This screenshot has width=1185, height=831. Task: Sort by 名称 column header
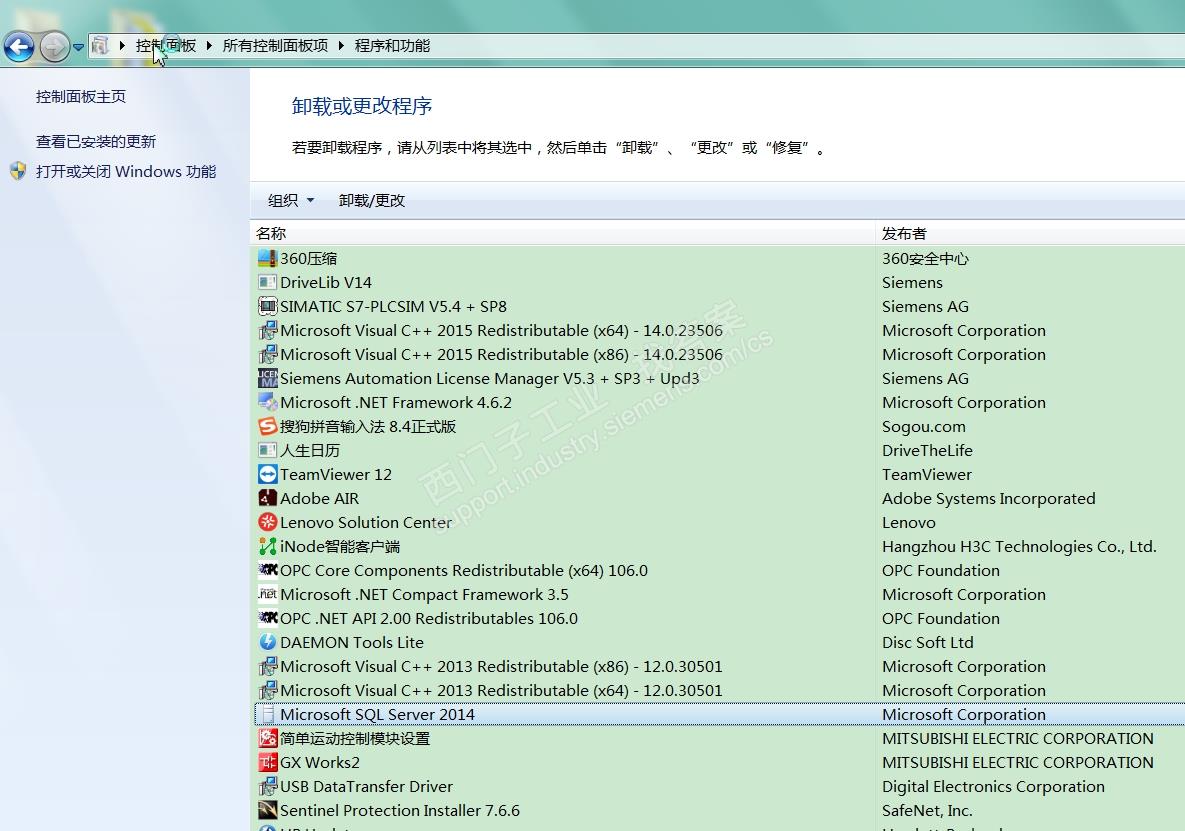pos(271,233)
